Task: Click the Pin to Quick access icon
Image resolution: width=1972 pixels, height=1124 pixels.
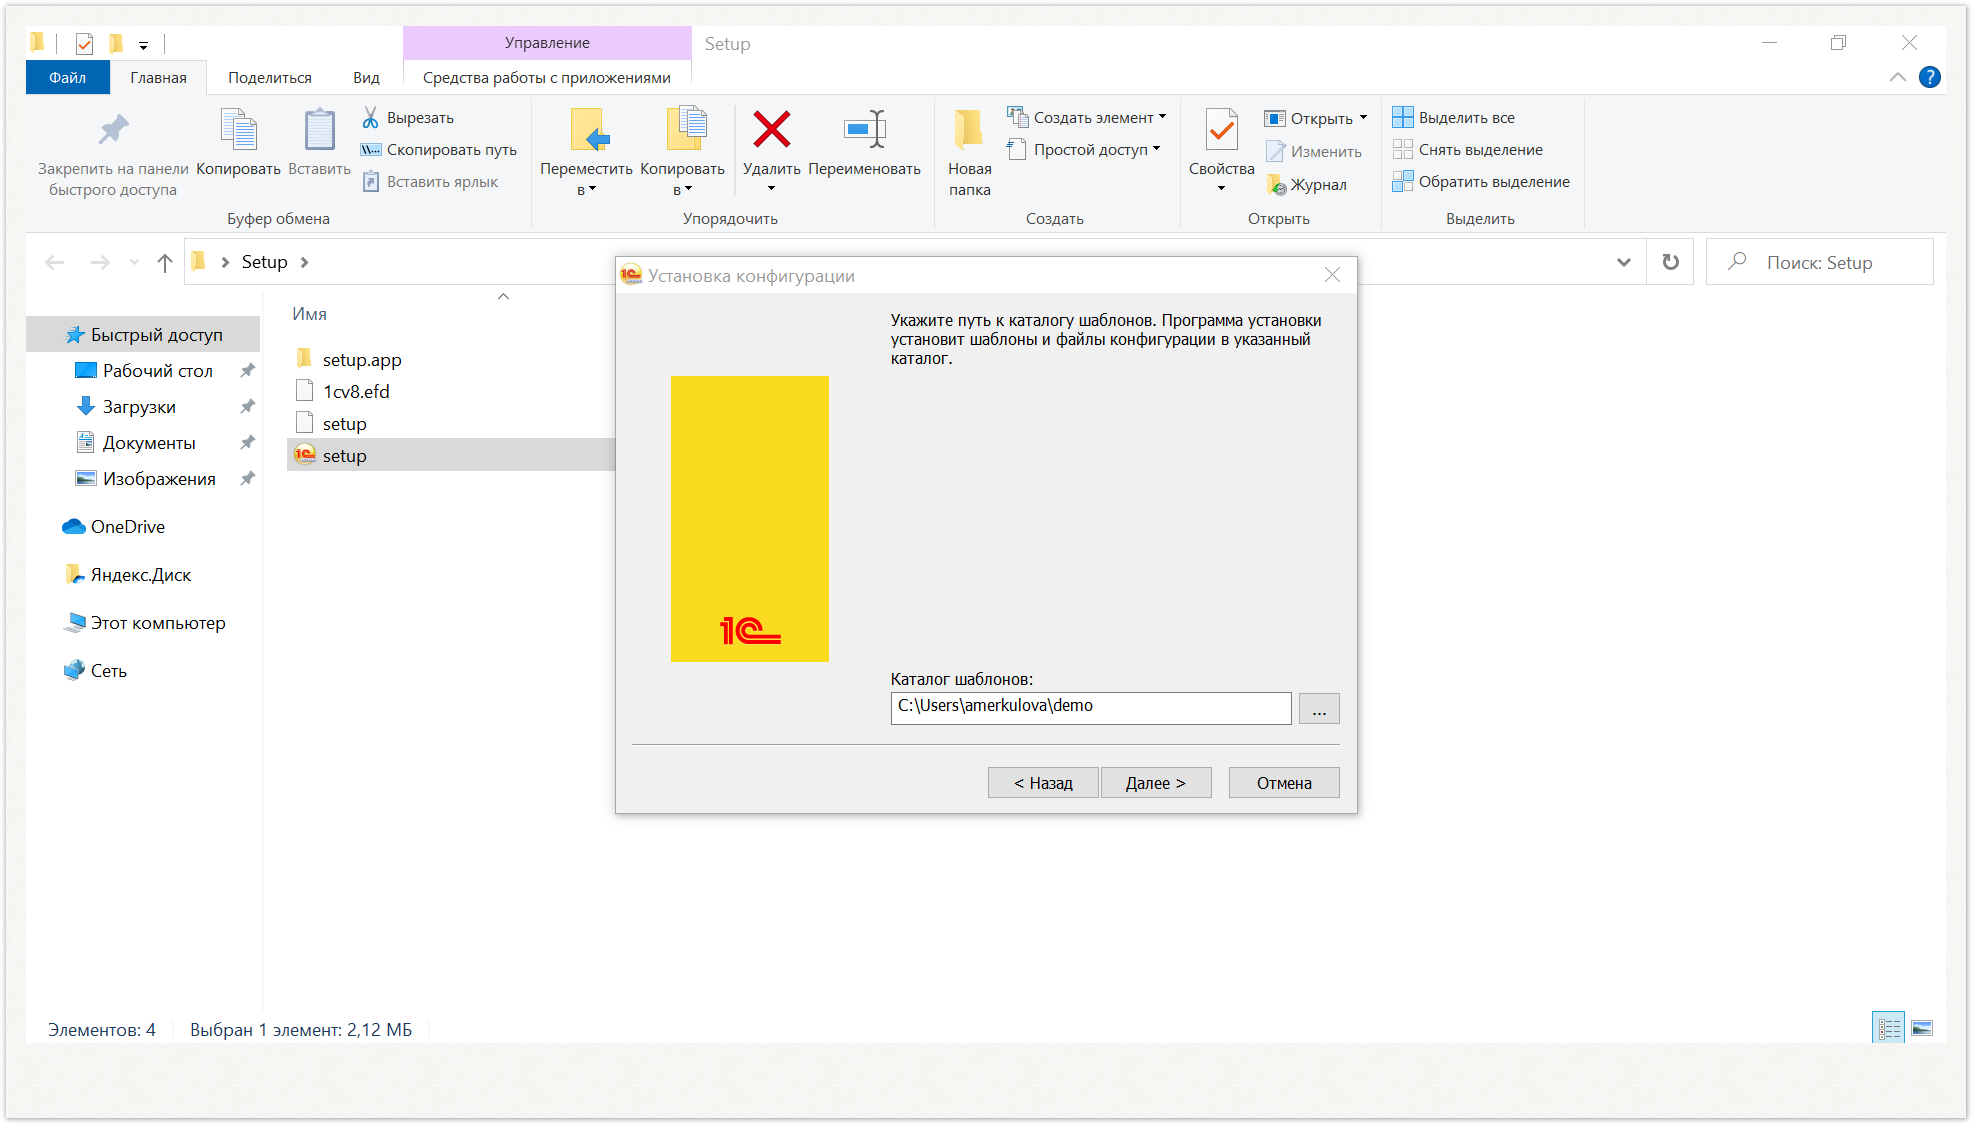Action: coord(113,130)
